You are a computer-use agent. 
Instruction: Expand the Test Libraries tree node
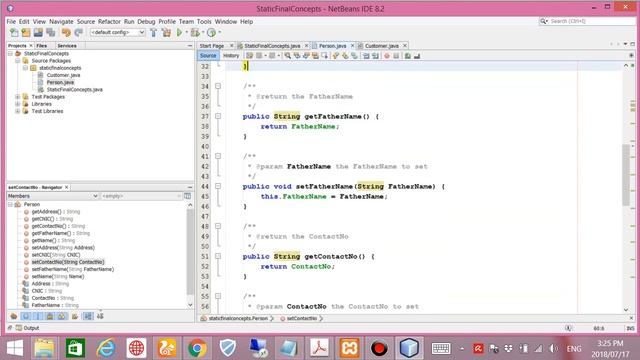coord(18,111)
